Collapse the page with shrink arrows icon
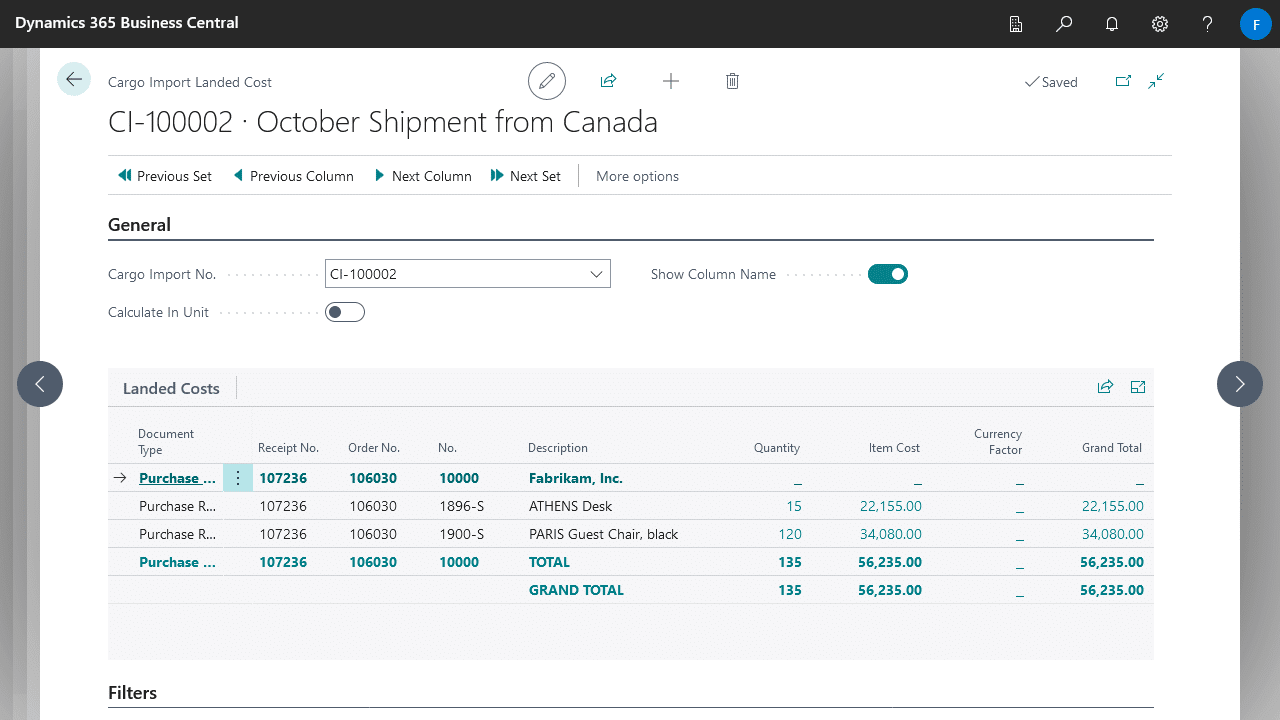 pyautogui.click(x=1156, y=81)
